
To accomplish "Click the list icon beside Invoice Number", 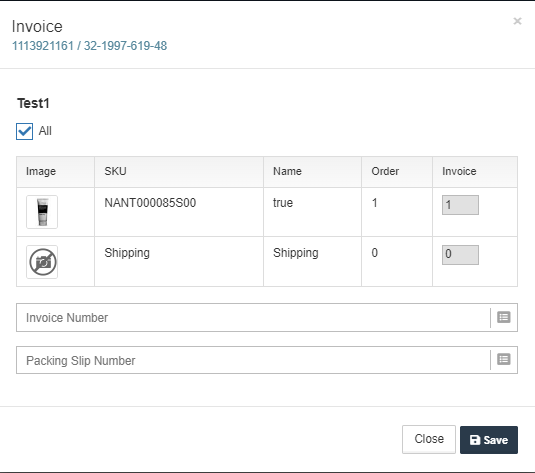I will (x=504, y=317).
